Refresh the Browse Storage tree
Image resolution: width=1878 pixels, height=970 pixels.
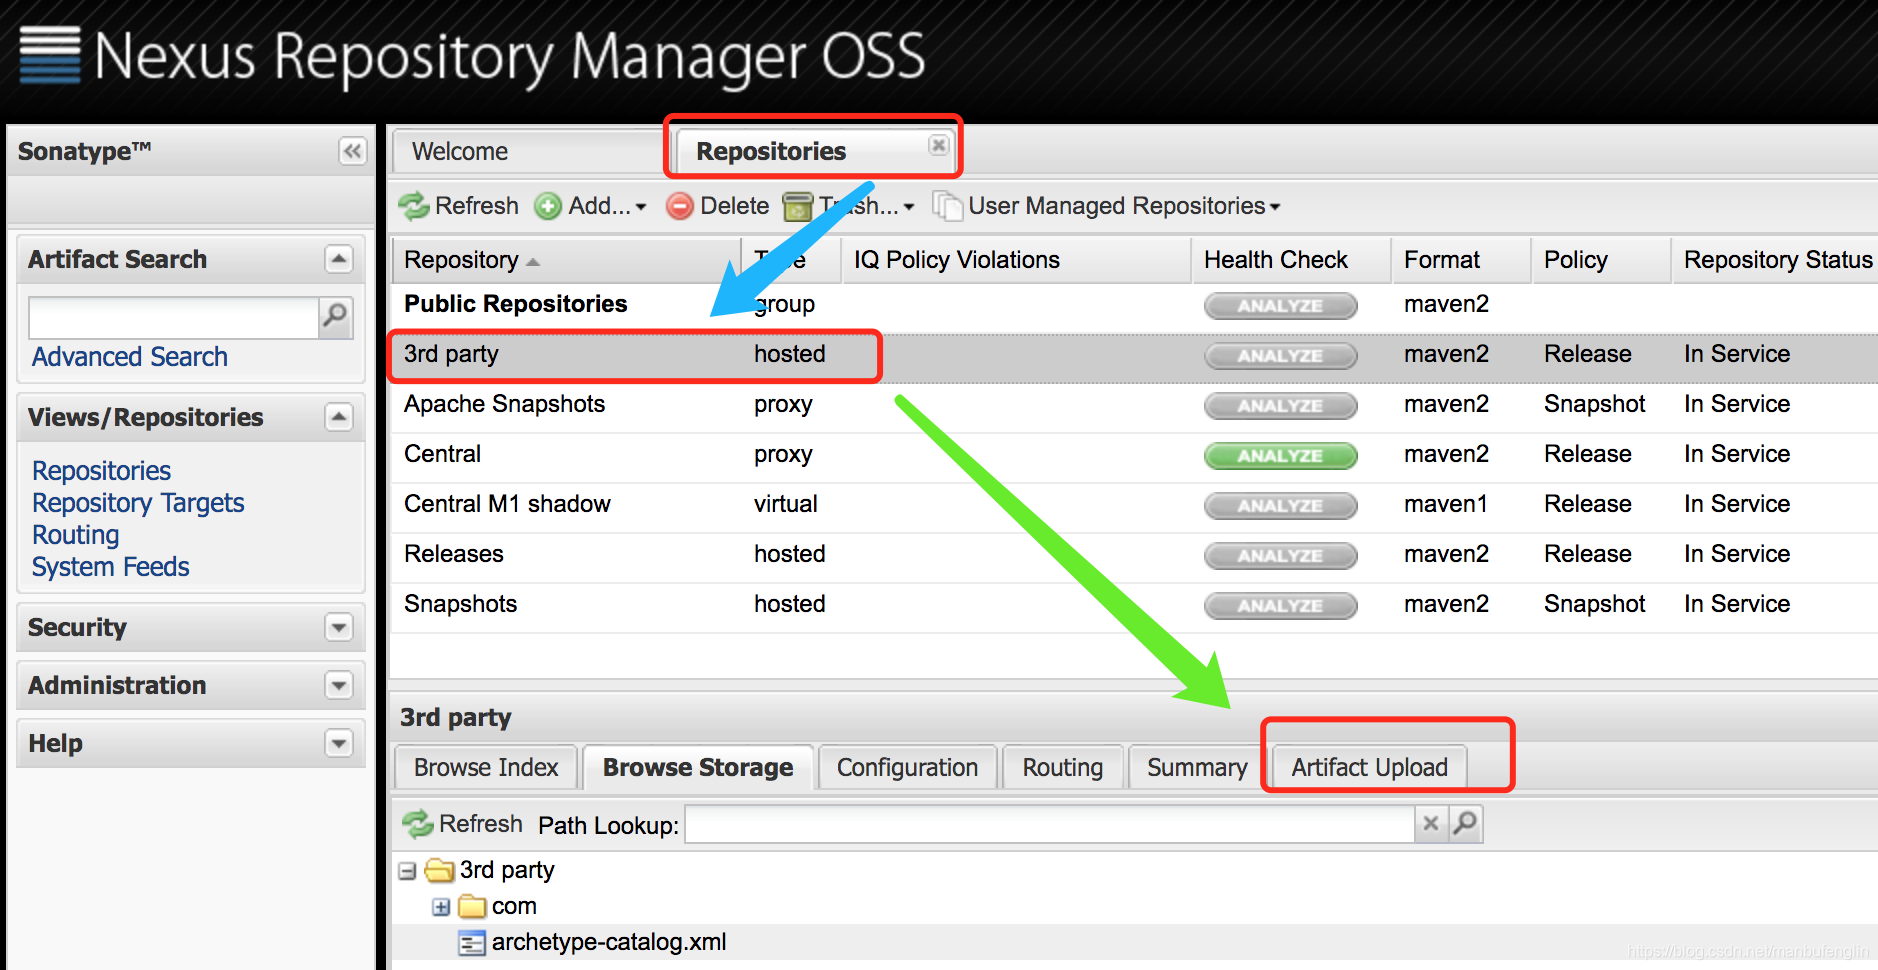point(462,824)
